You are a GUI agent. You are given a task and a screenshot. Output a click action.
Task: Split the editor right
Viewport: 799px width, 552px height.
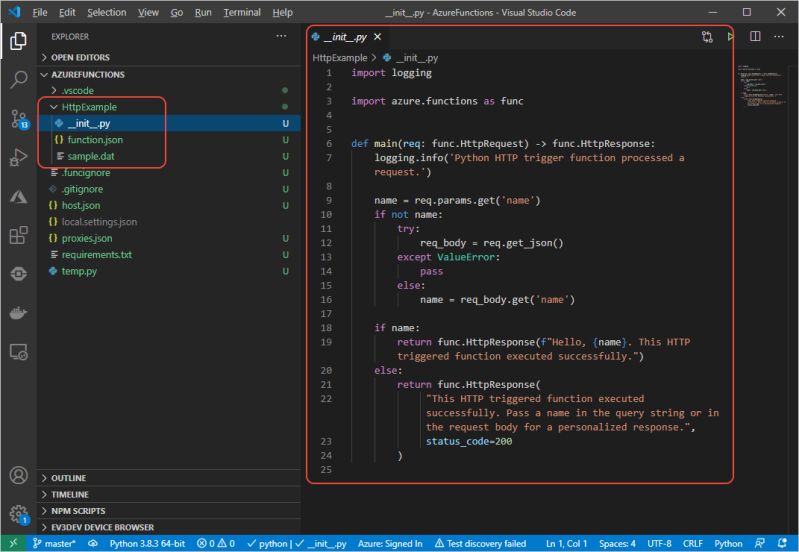point(755,36)
